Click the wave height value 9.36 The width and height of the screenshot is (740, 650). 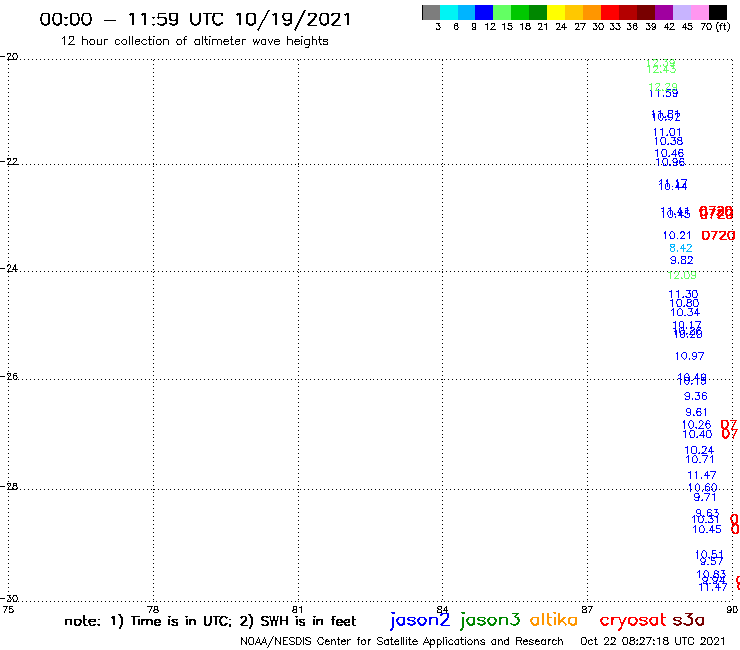coord(696,396)
